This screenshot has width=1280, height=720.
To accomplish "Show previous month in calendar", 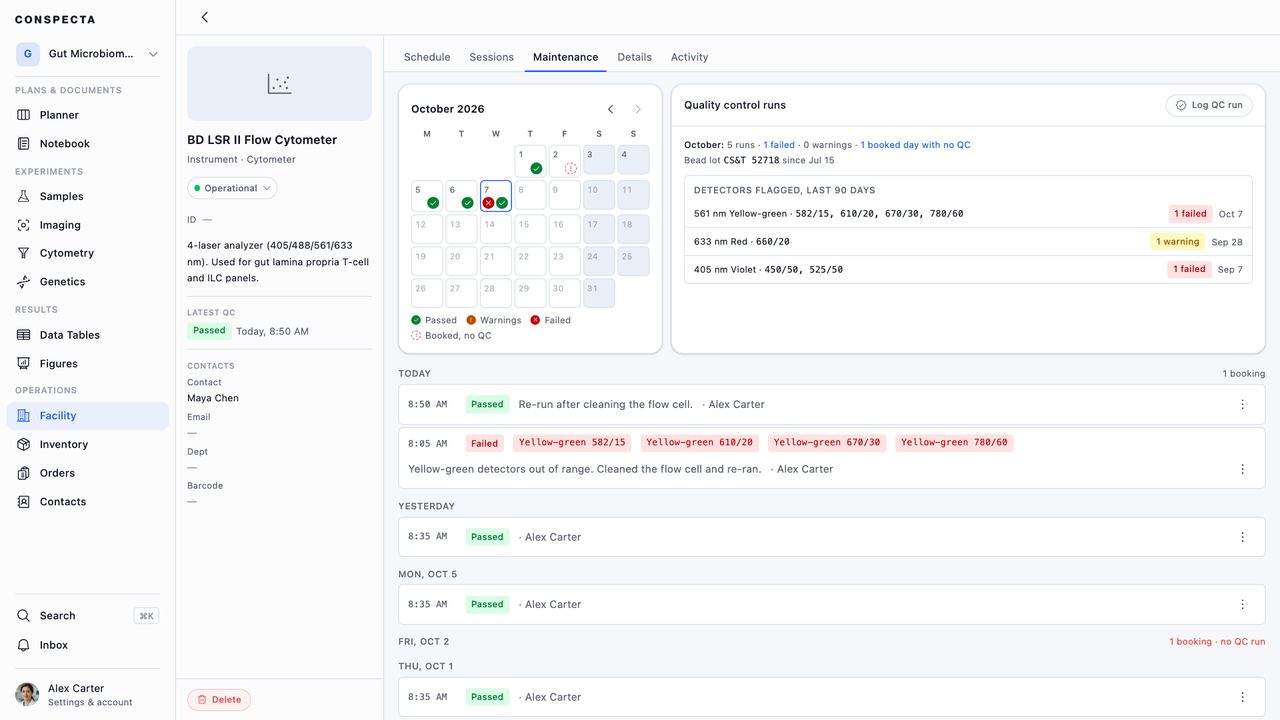I will pyautogui.click(x=611, y=109).
